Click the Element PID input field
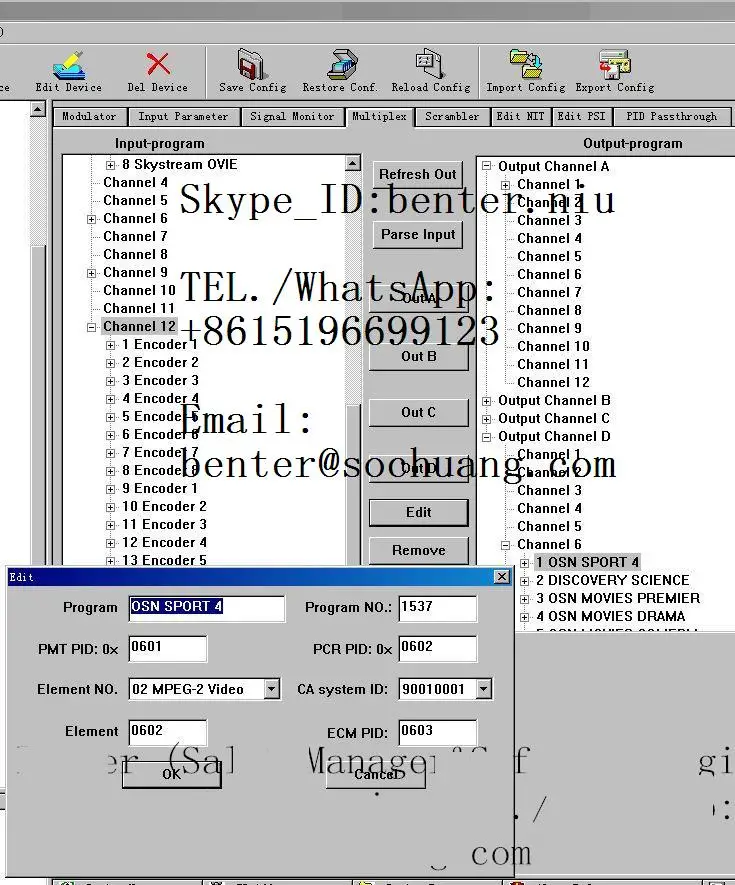 pos(168,733)
